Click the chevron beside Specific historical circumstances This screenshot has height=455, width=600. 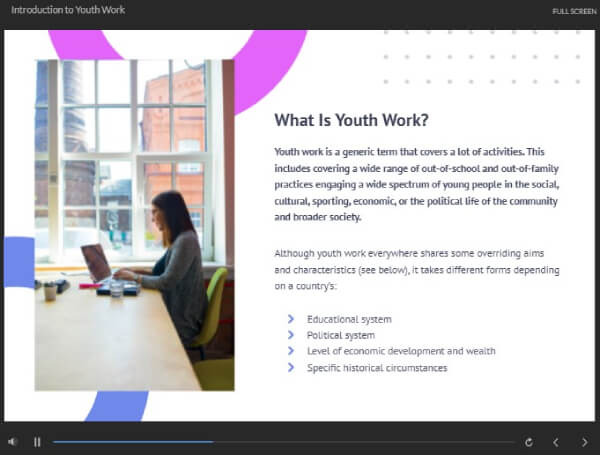click(x=291, y=367)
